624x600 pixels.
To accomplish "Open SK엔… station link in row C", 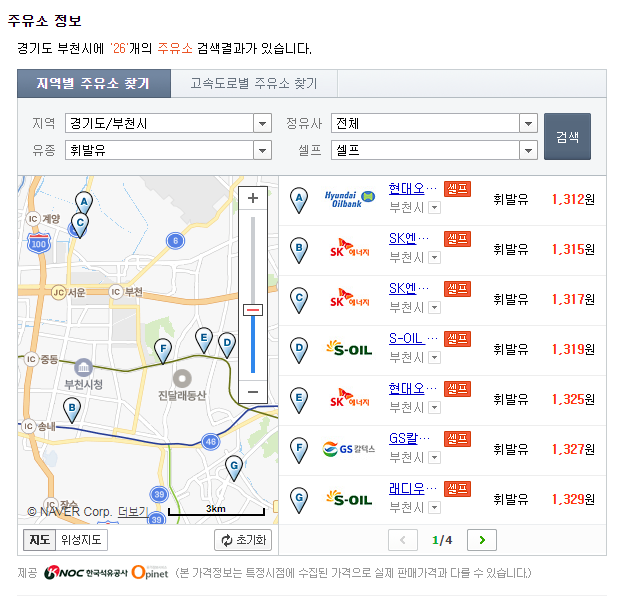I will (x=409, y=288).
